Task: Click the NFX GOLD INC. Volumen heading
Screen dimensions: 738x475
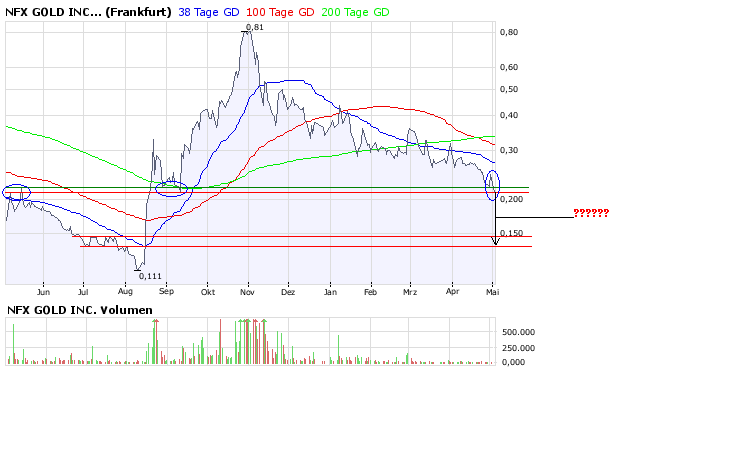Action: click(80, 310)
